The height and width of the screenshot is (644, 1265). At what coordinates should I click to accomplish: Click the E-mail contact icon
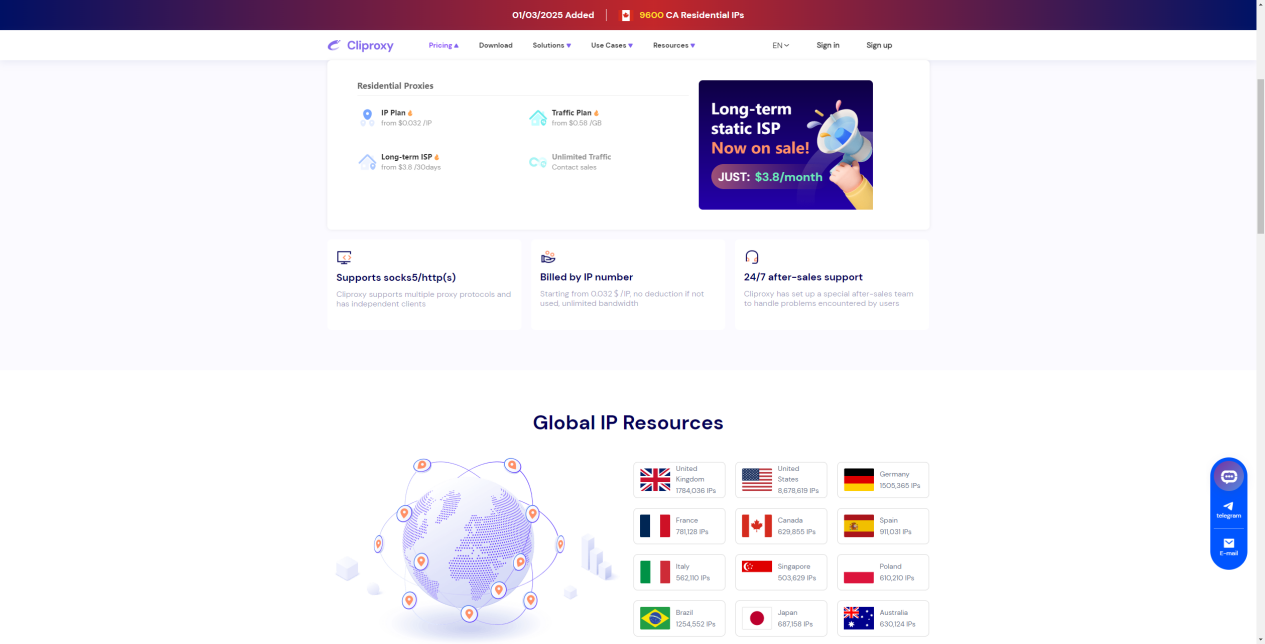click(1228, 546)
